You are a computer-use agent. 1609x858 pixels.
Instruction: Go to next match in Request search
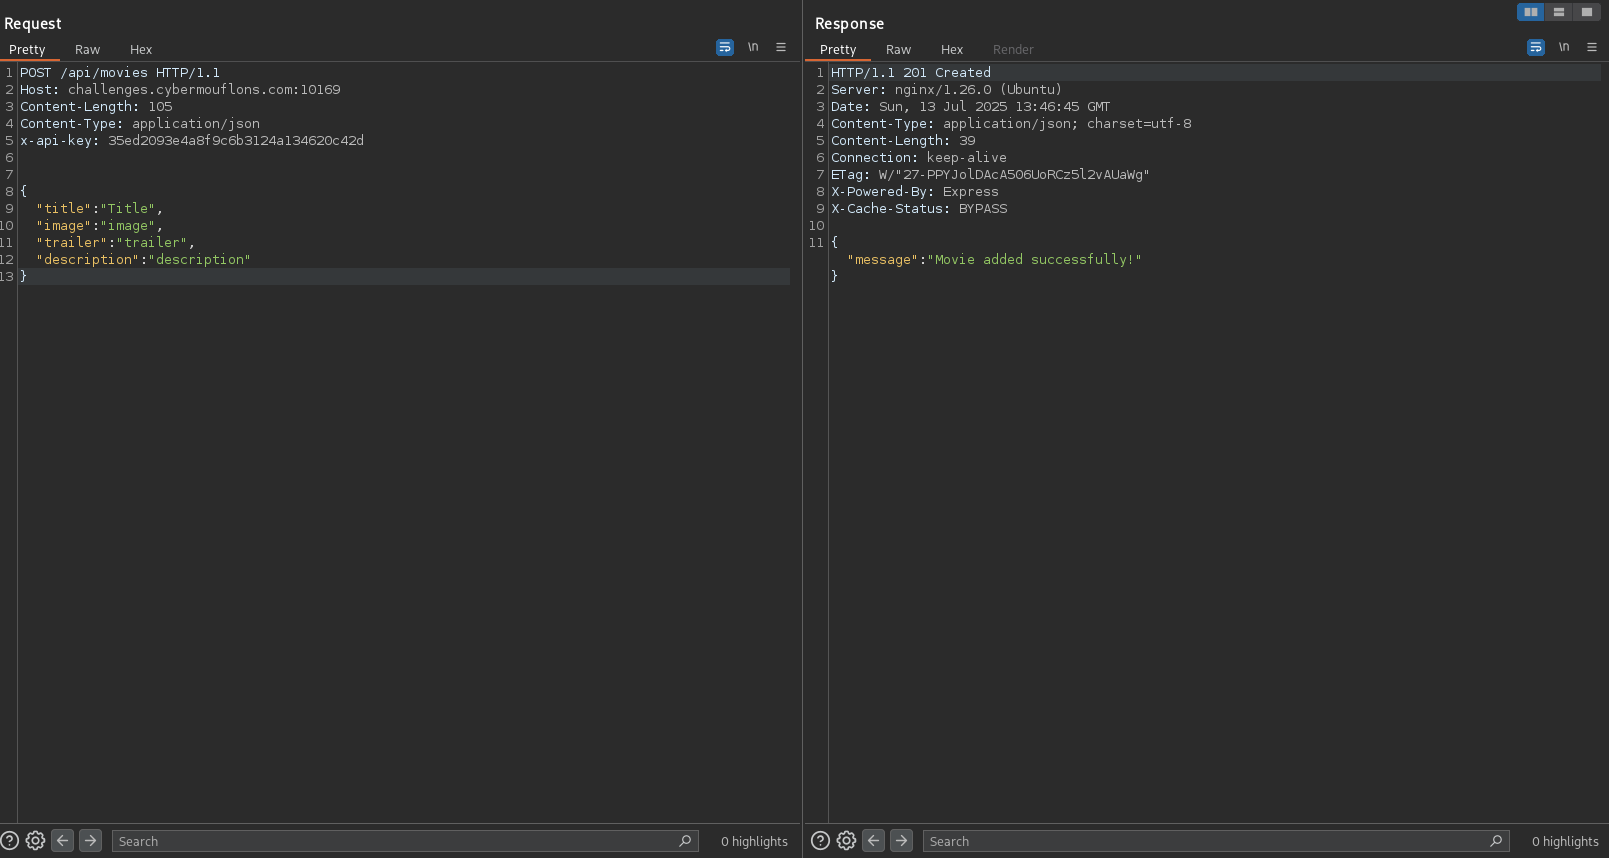coord(91,841)
